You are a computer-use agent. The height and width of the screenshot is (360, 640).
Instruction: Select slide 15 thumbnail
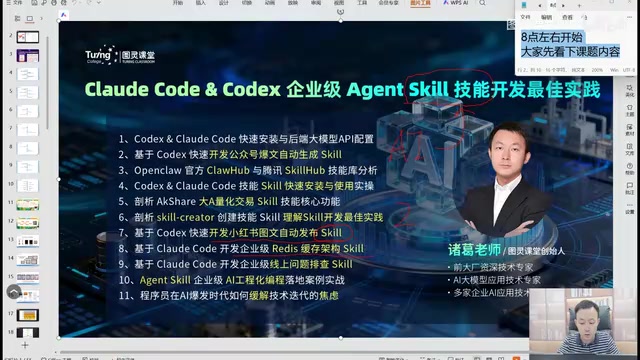pos(28,278)
